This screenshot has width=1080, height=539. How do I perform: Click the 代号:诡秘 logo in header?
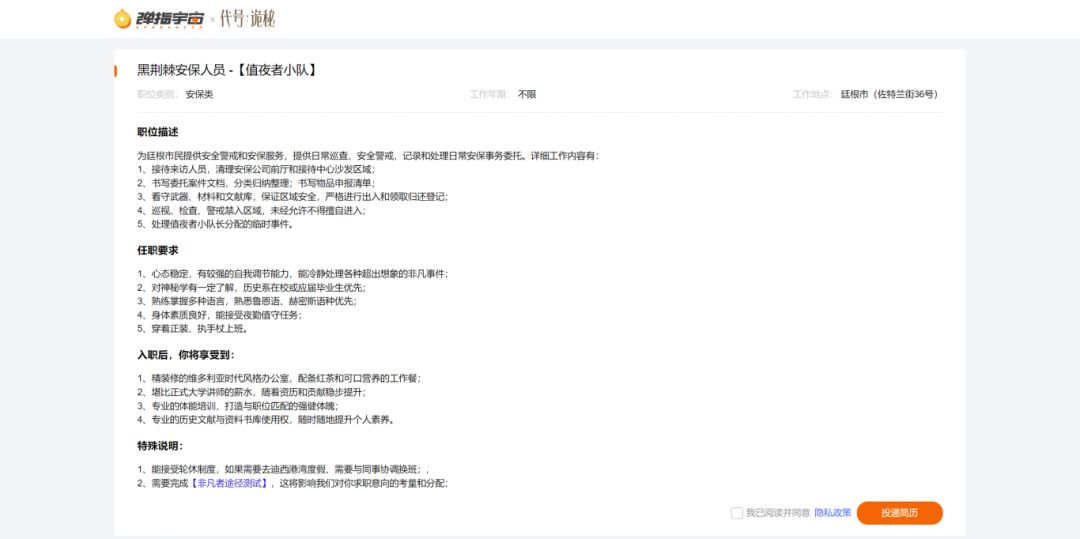(x=247, y=19)
